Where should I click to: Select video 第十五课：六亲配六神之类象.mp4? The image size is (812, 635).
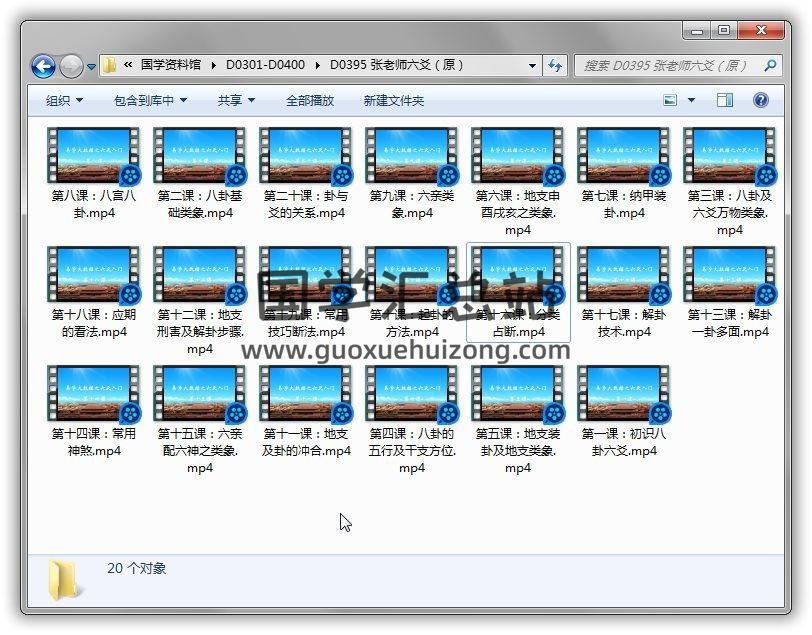point(200,420)
